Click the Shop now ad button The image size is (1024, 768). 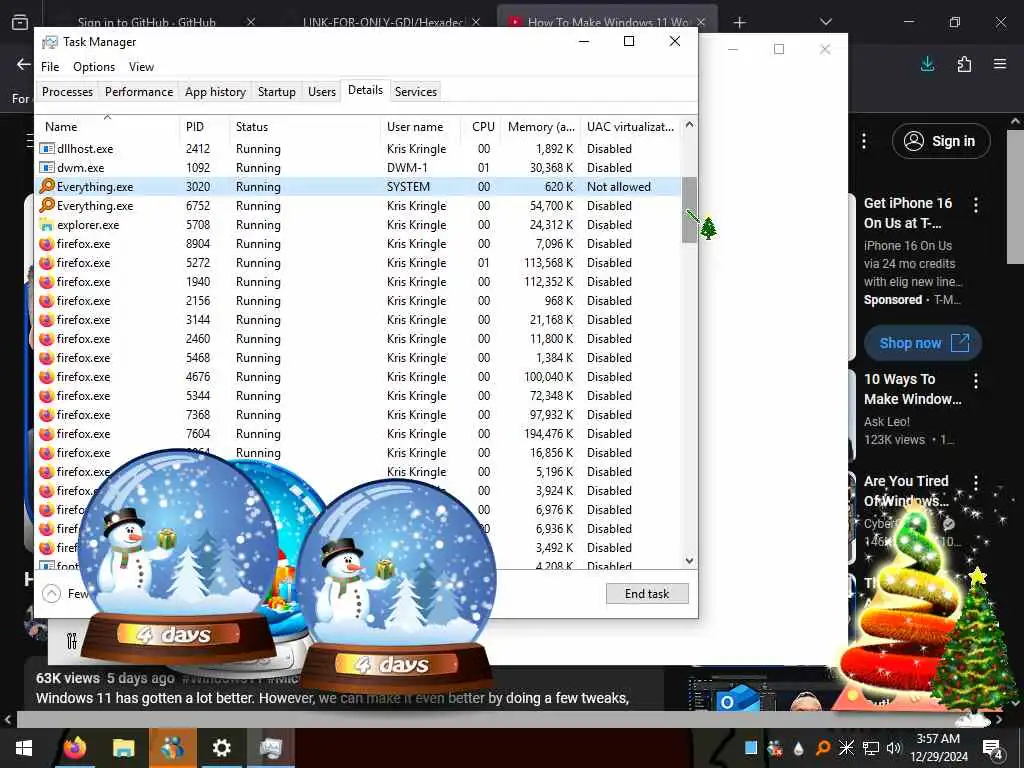tap(923, 343)
